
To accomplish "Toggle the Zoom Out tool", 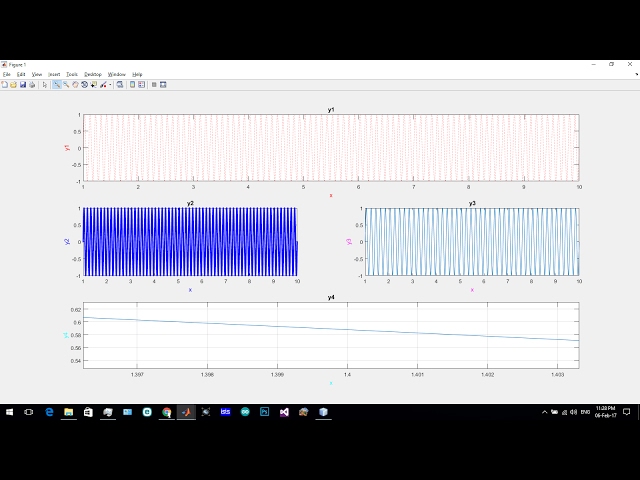I will tap(66, 84).
